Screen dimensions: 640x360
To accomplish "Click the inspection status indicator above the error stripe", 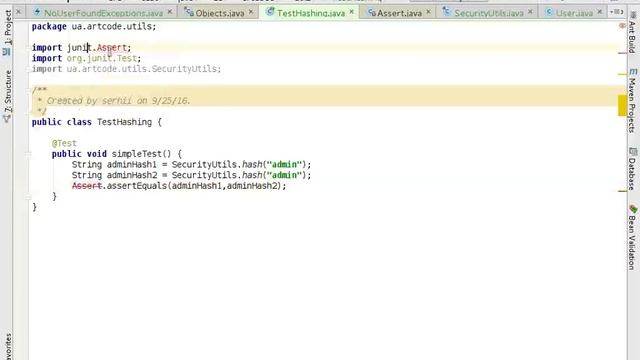I will click(x=622, y=26).
